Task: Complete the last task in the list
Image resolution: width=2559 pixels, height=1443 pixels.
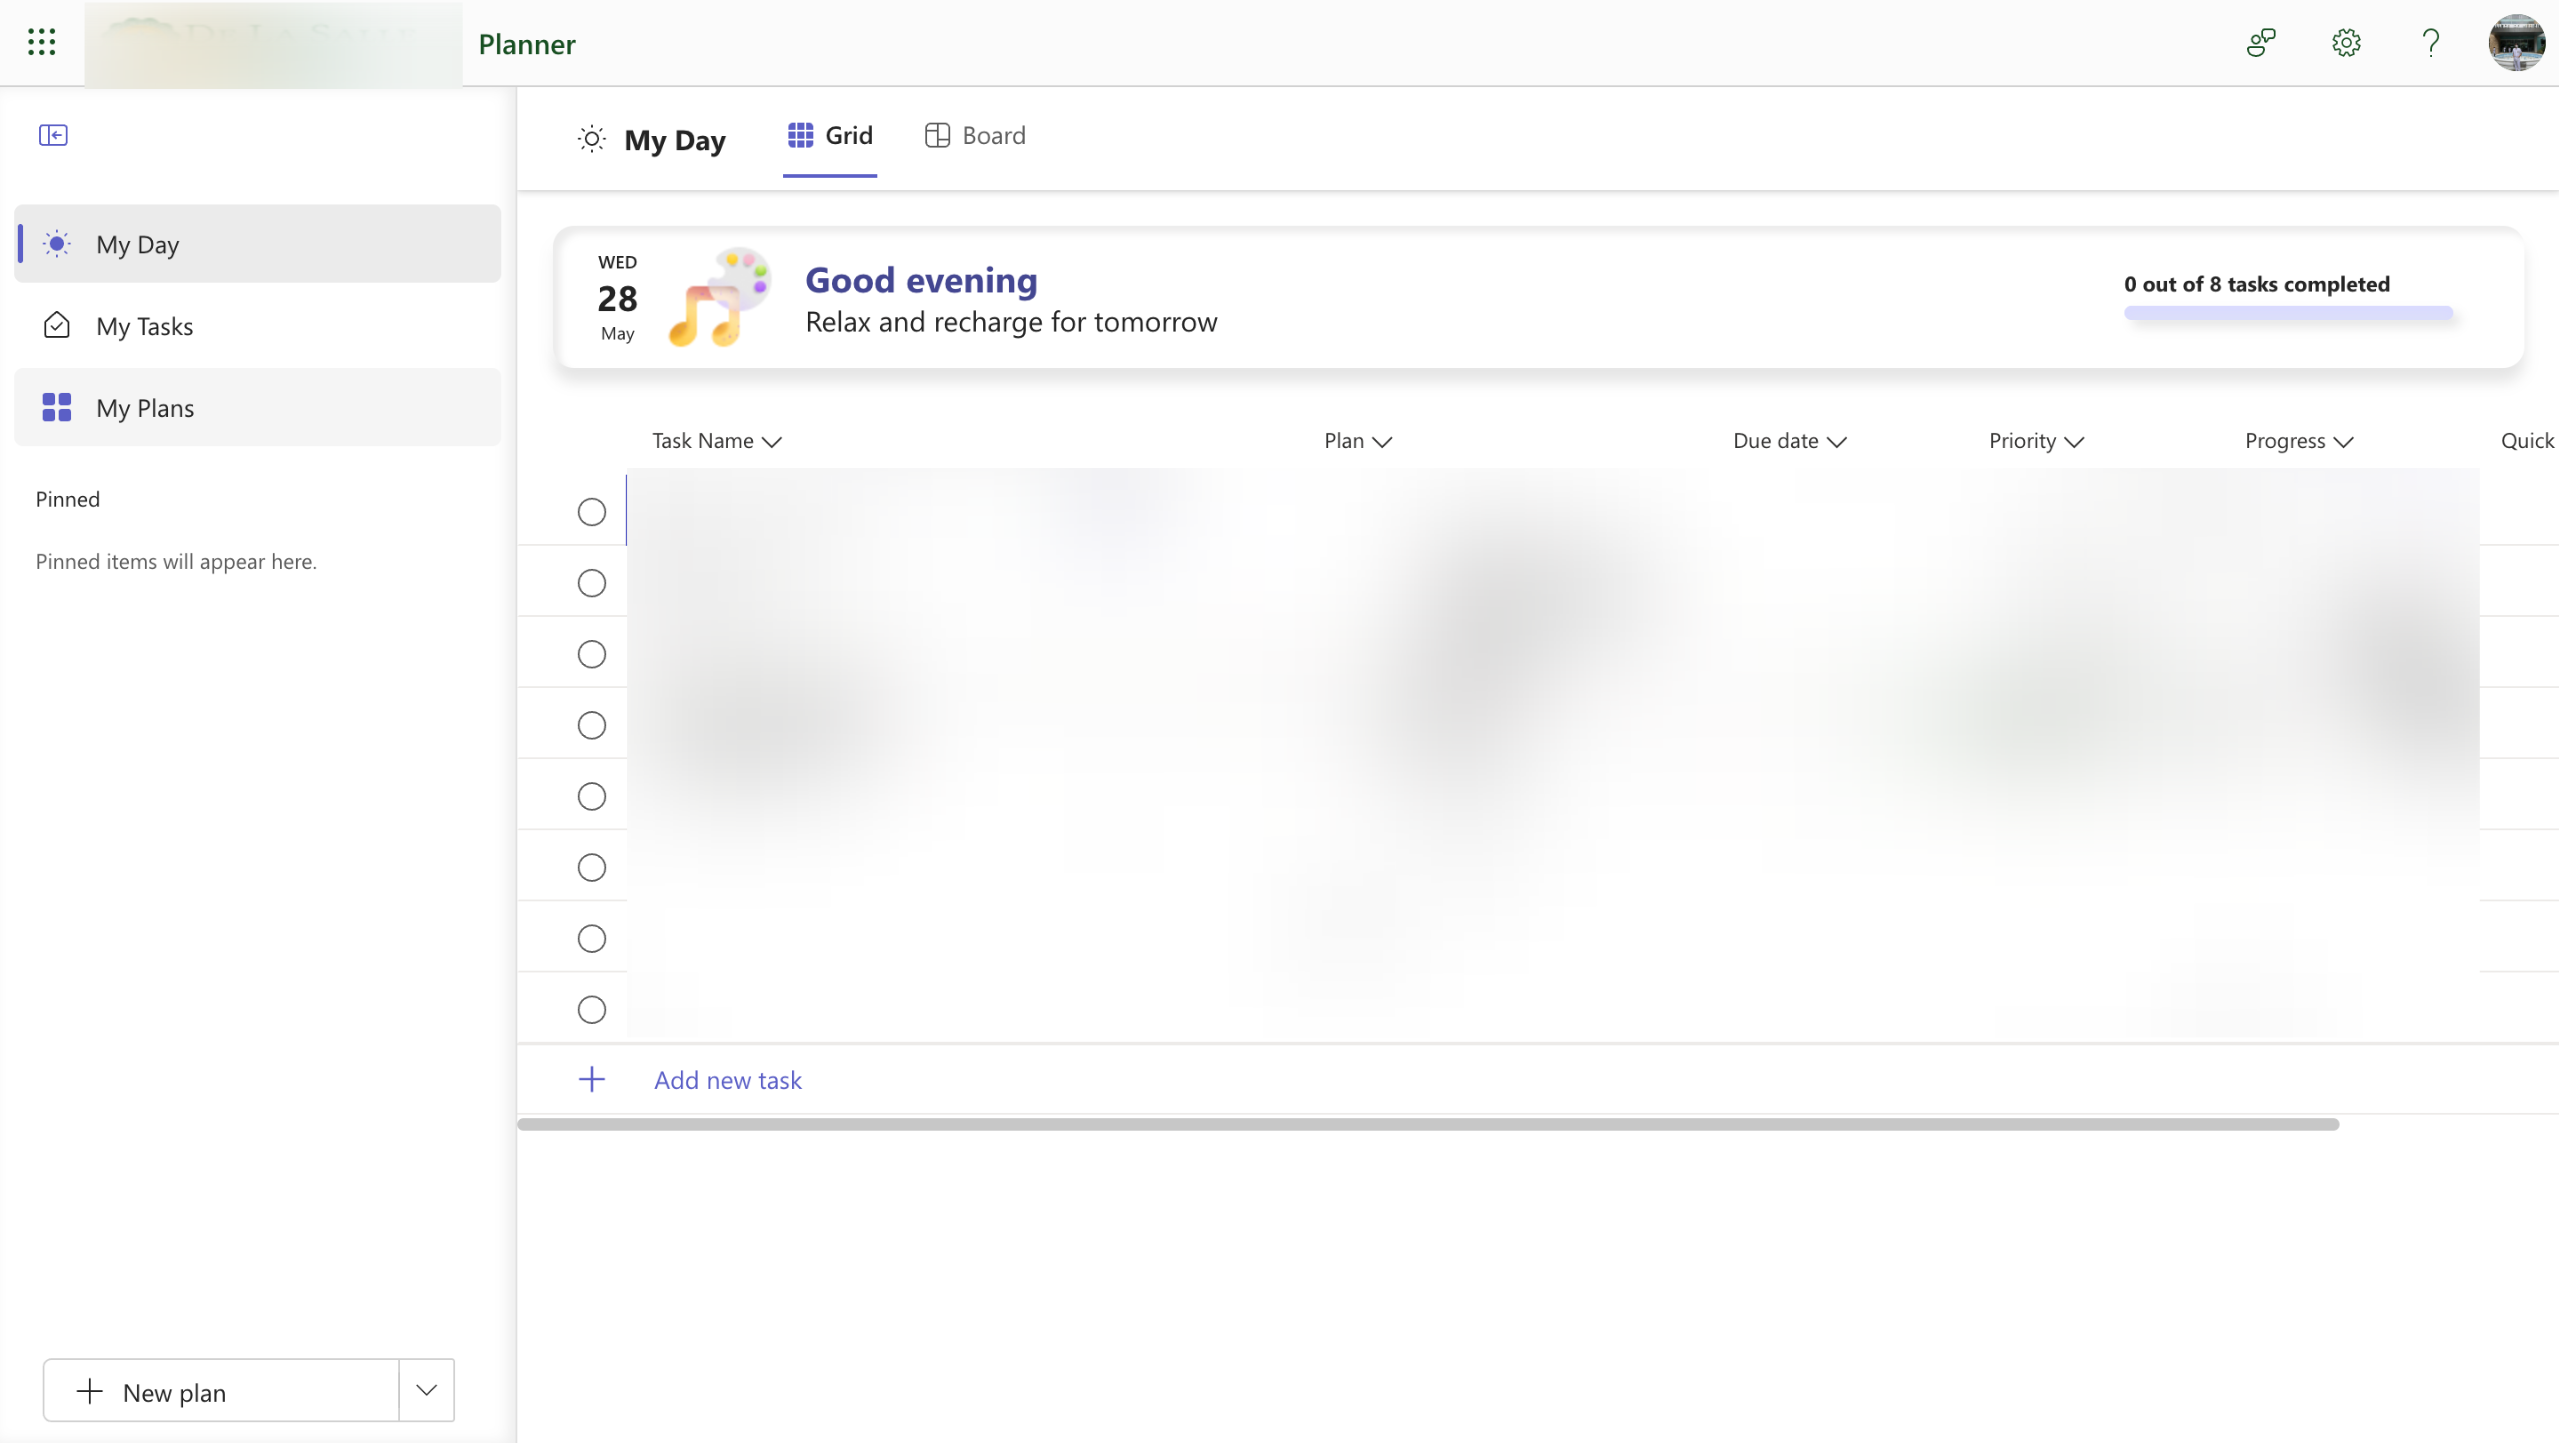Action: 591,1009
